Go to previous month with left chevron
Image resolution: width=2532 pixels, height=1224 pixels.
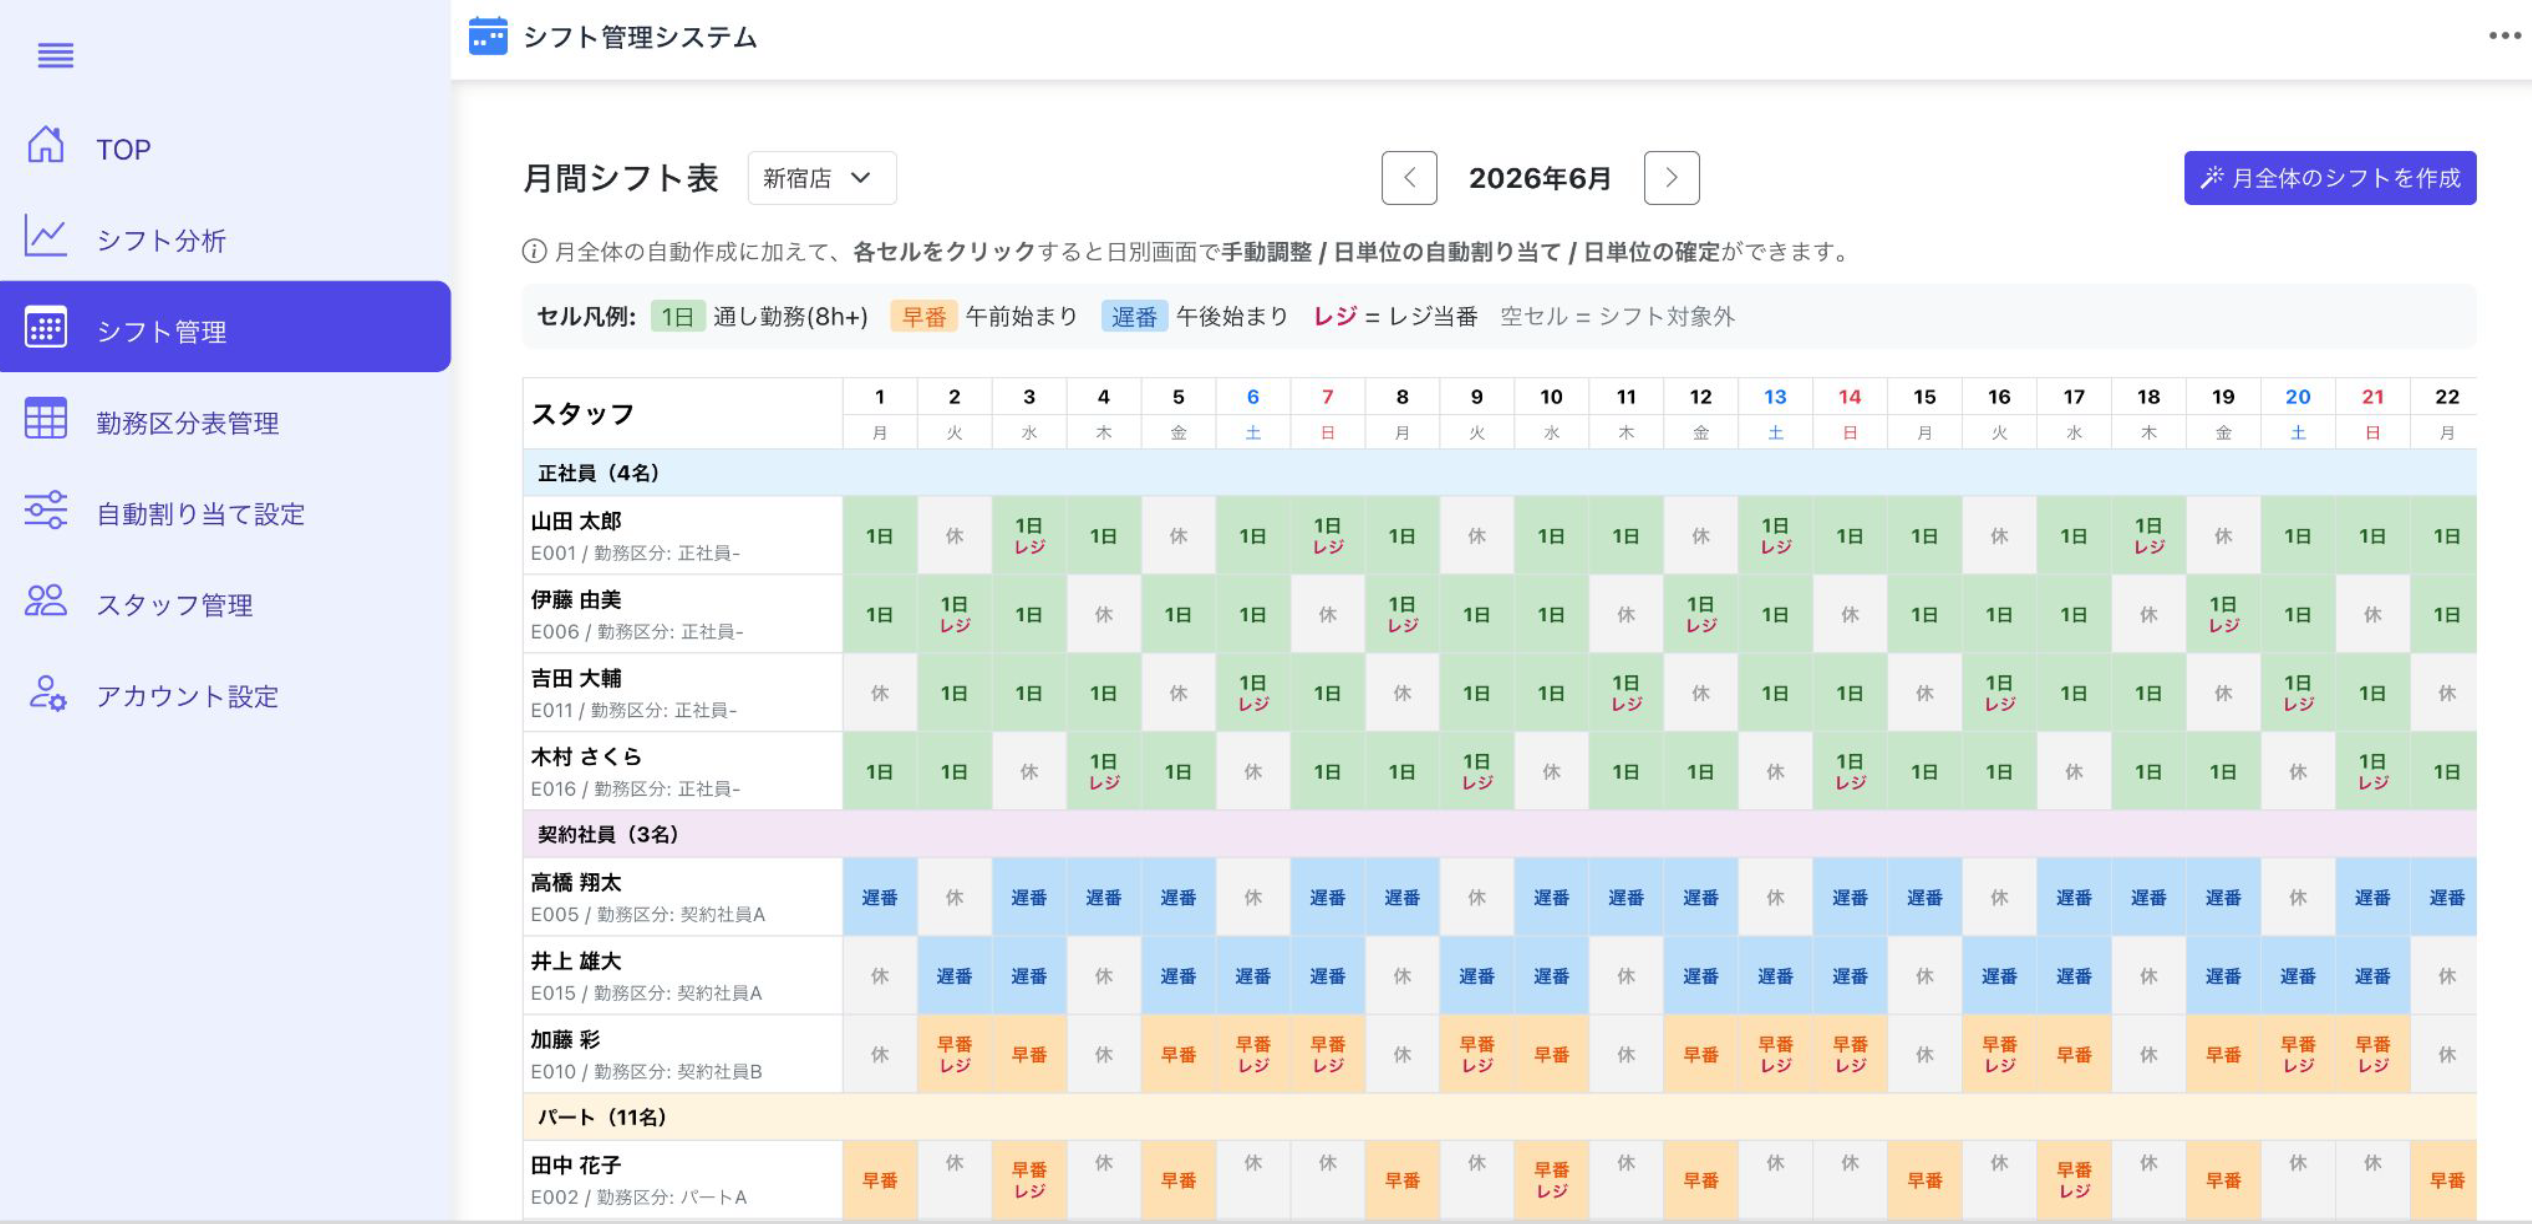click(1409, 178)
